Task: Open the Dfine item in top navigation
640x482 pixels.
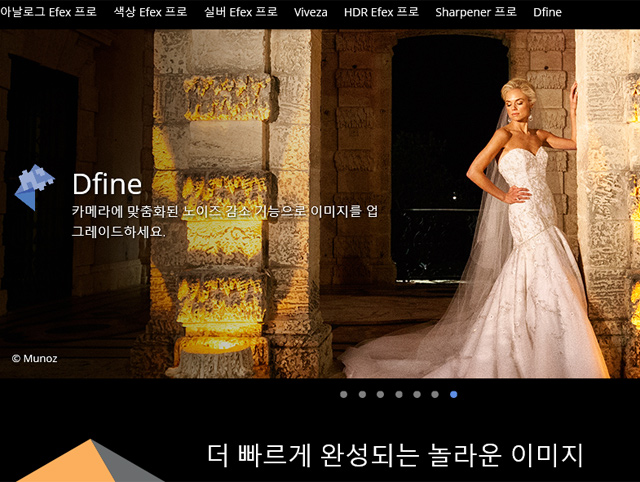Action: tap(547, 12)
